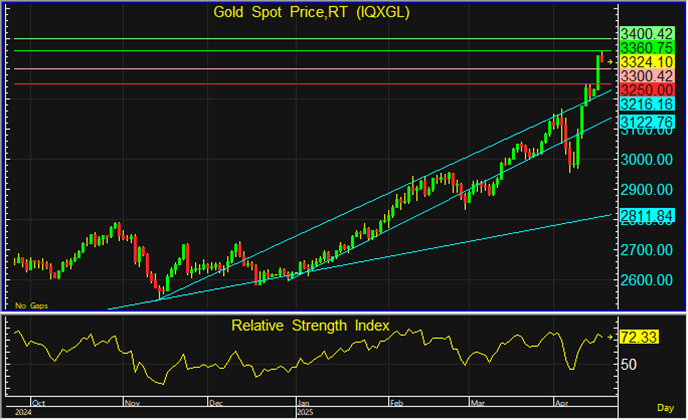
Task: Click the Relative Strength Index title
Action: (312, 325)
